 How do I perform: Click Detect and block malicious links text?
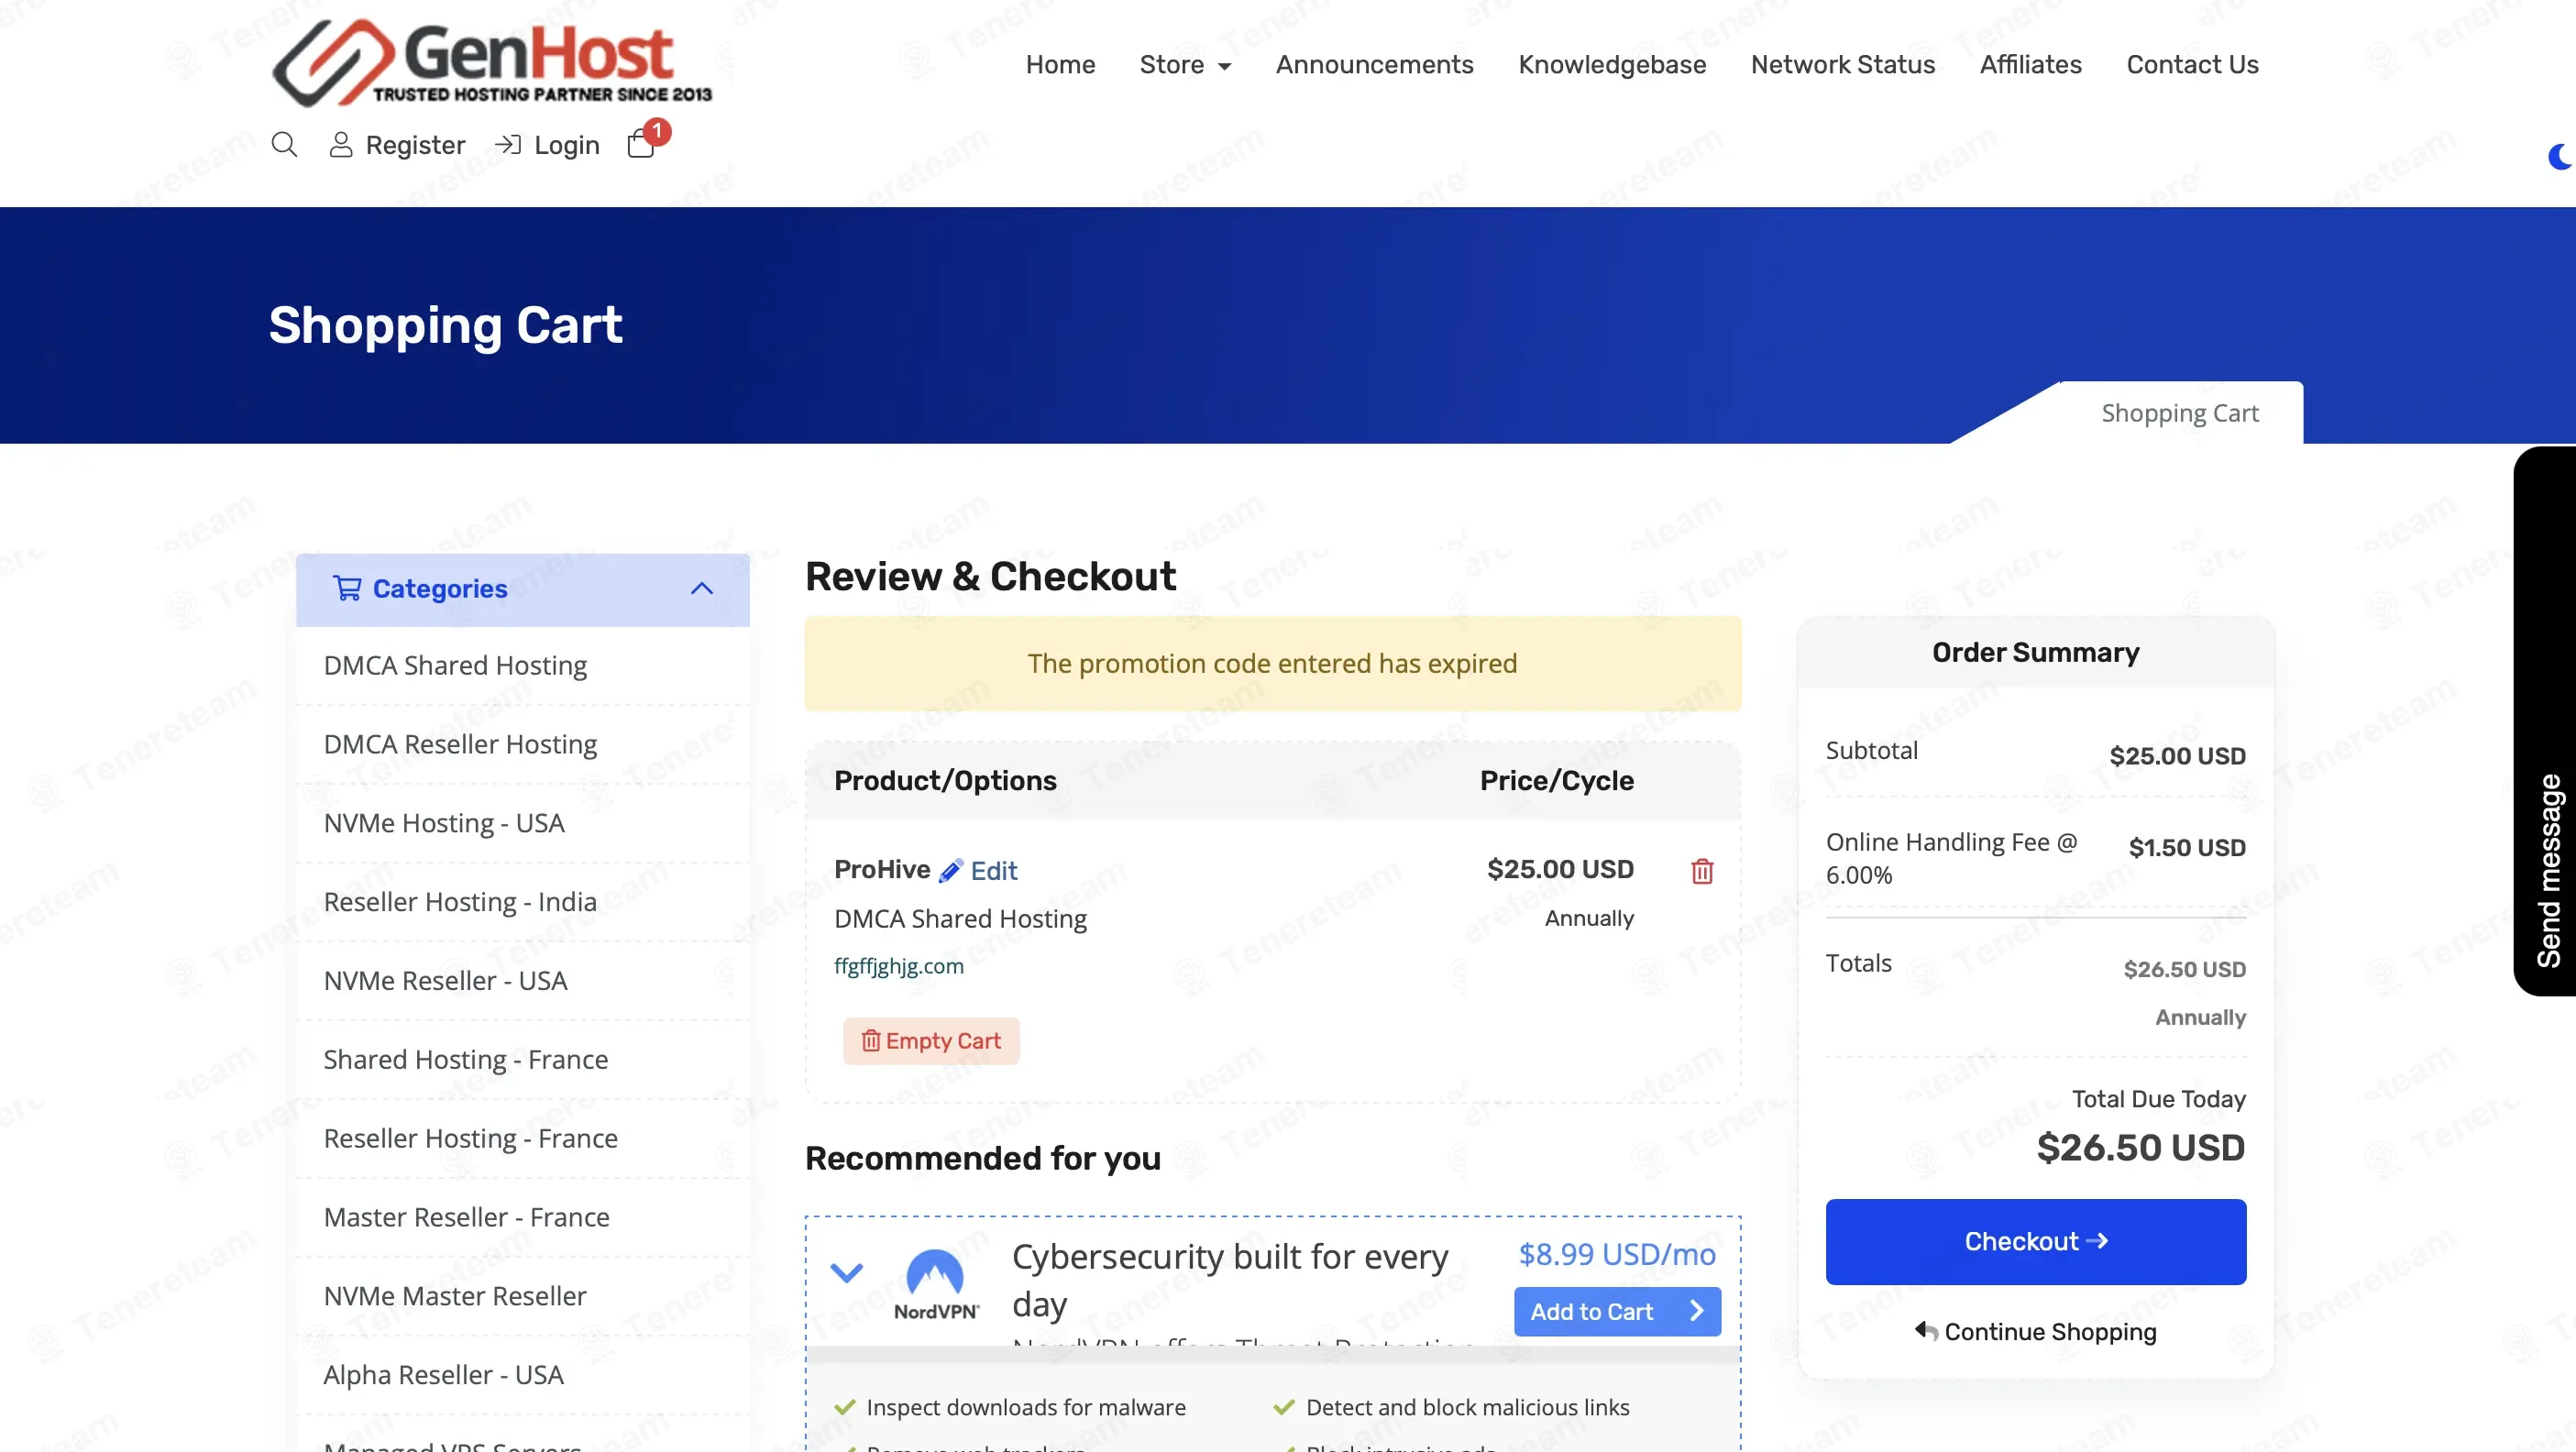(1467, 1407)
